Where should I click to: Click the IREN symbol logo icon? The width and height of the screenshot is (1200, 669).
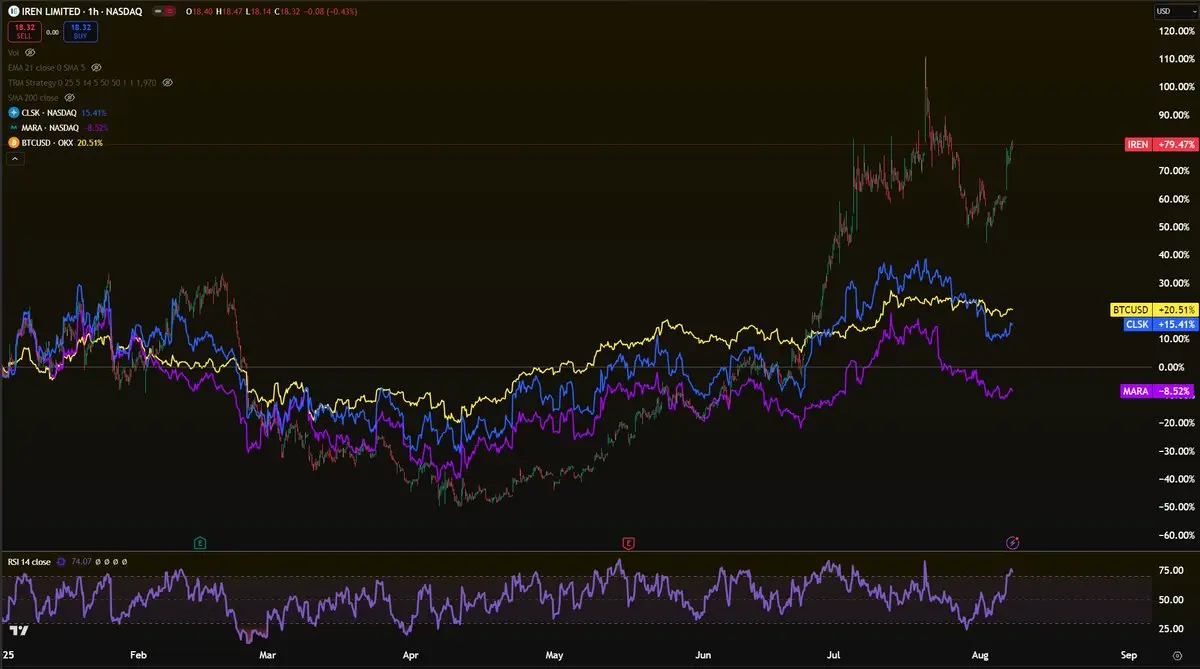pos(14,11)
